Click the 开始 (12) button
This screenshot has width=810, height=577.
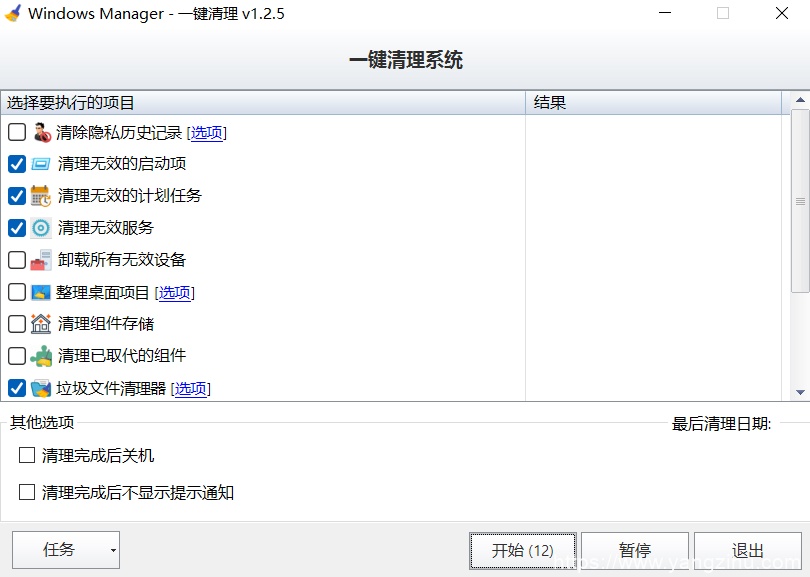(x=522, y=550)
